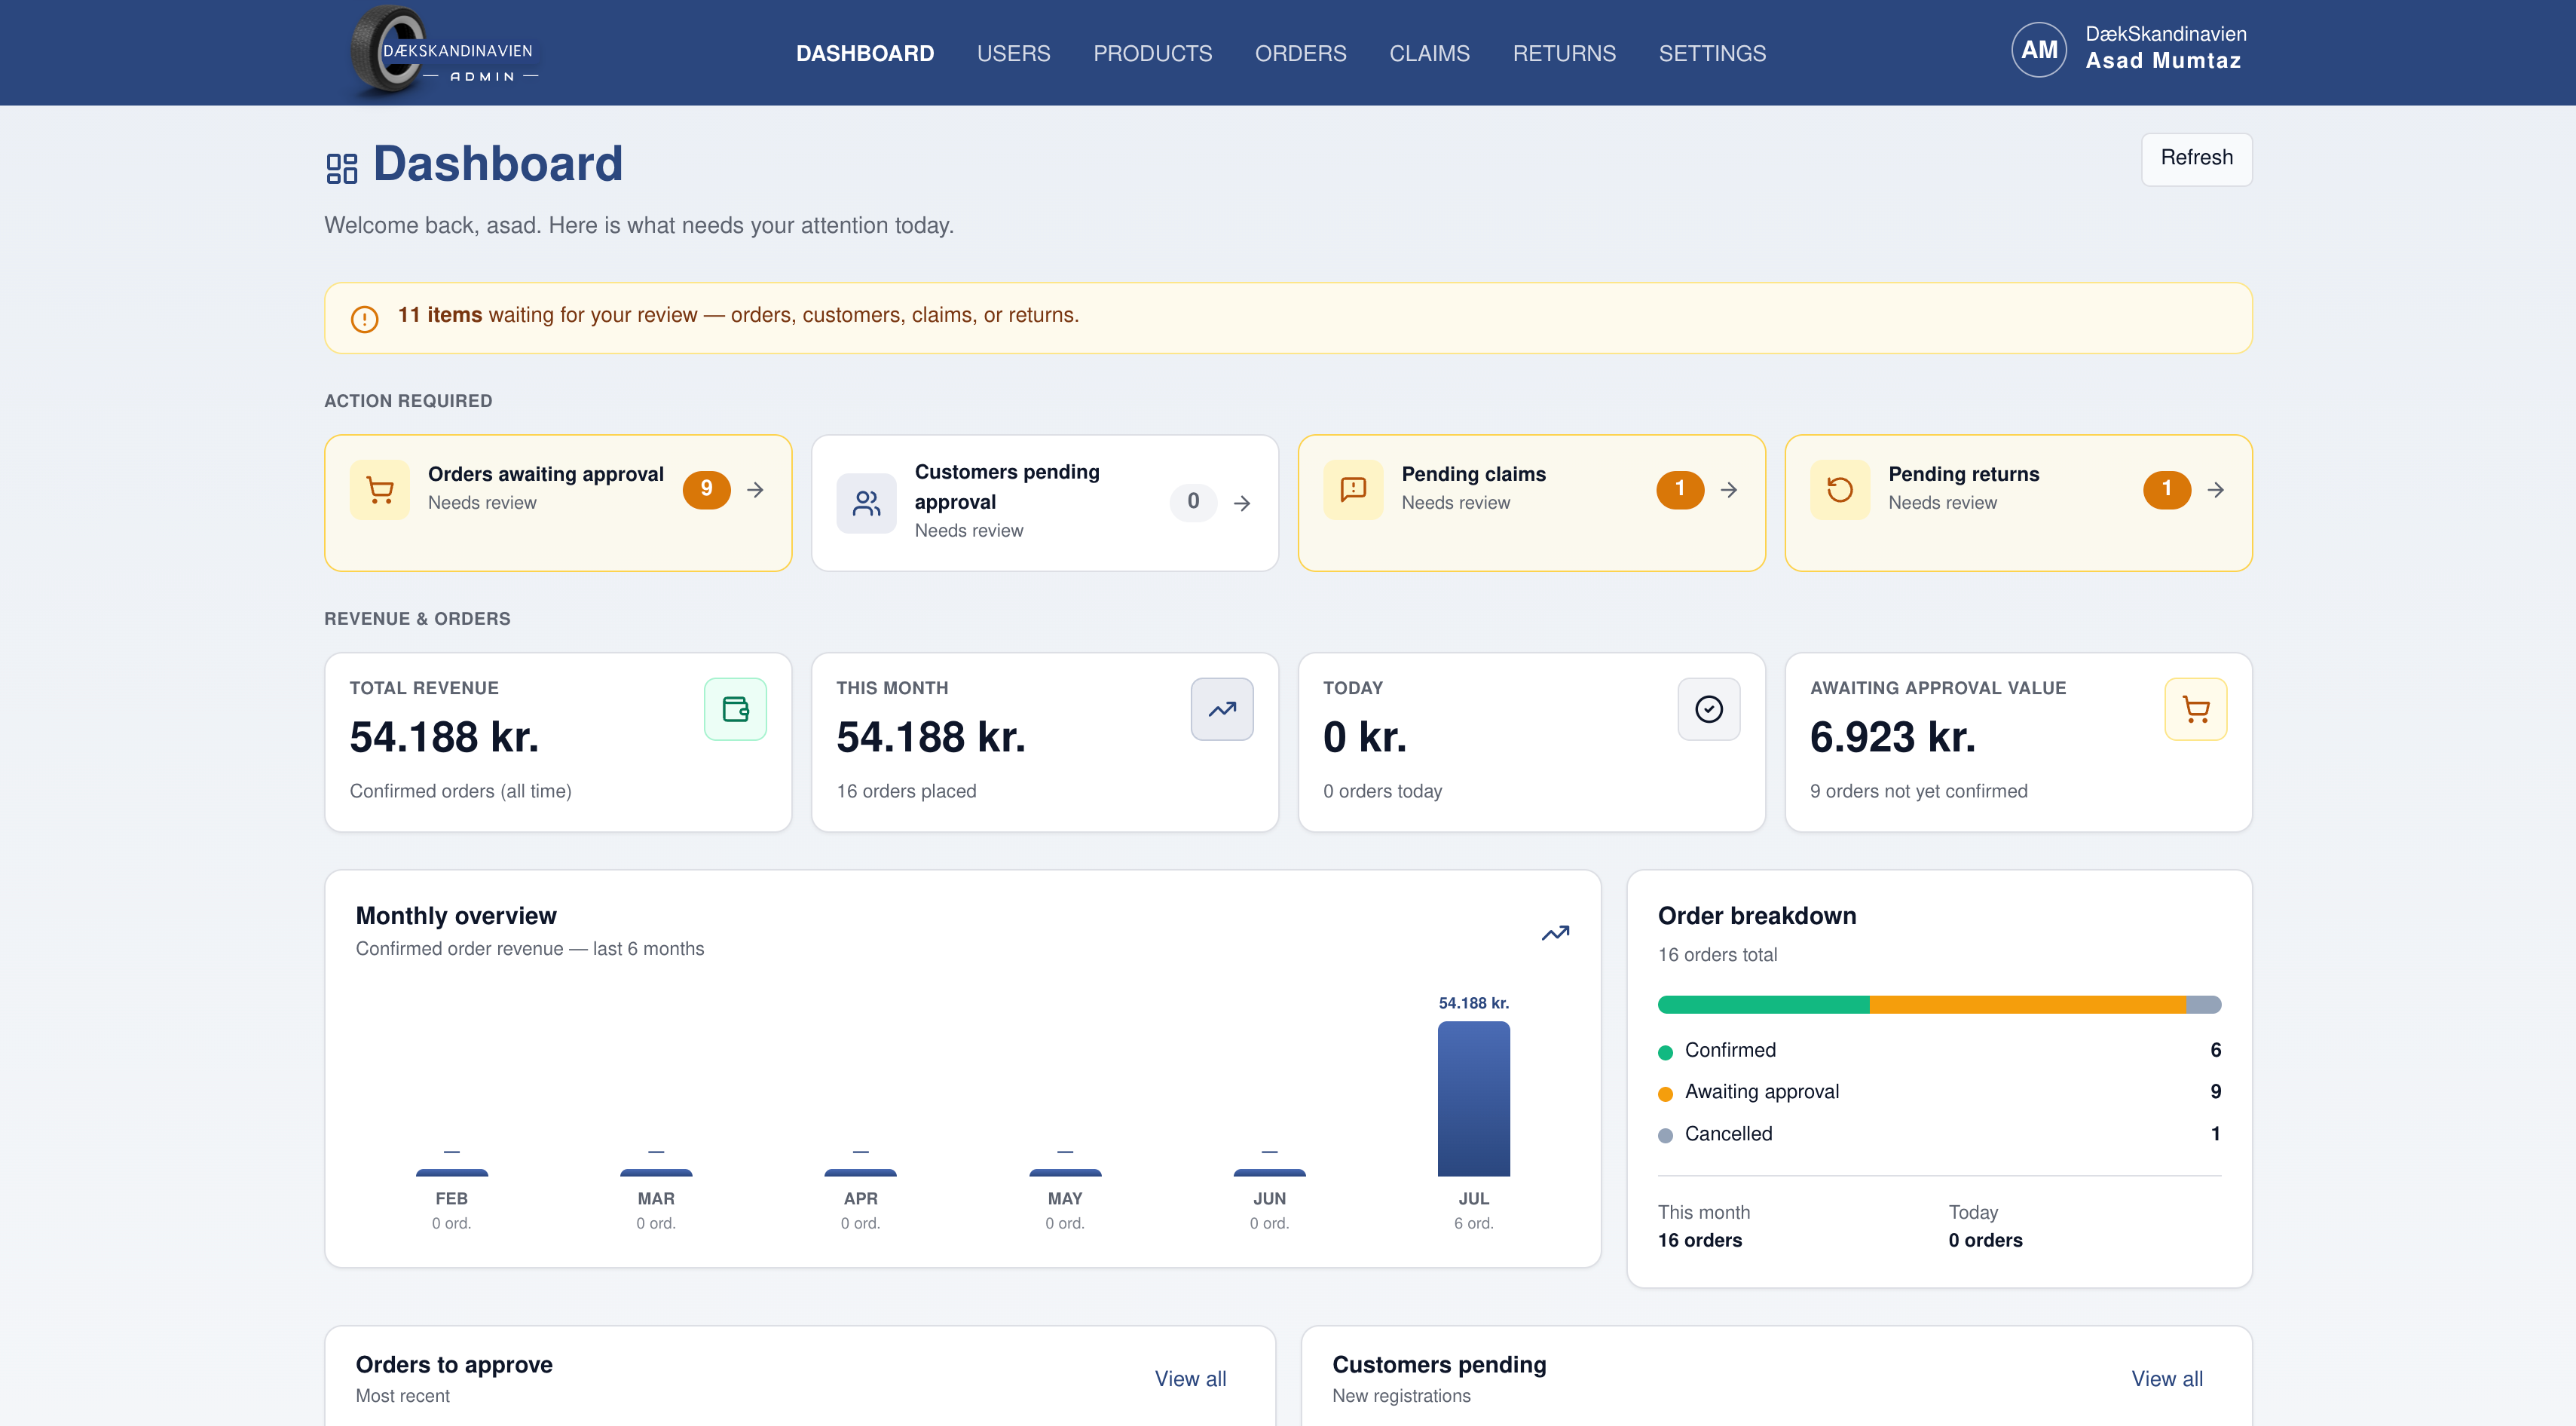Open Pending returns via its arrow

click(2216, 490)
